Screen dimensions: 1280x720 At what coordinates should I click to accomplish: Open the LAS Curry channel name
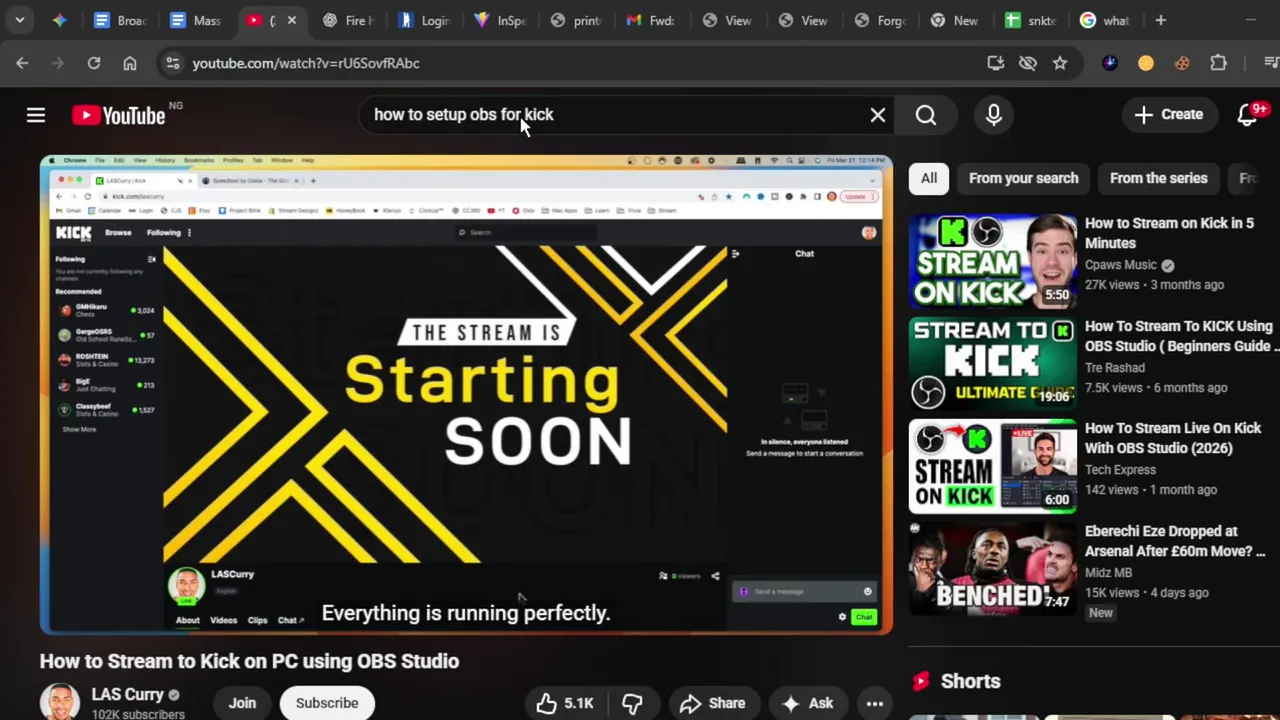(x=128, y=694)
